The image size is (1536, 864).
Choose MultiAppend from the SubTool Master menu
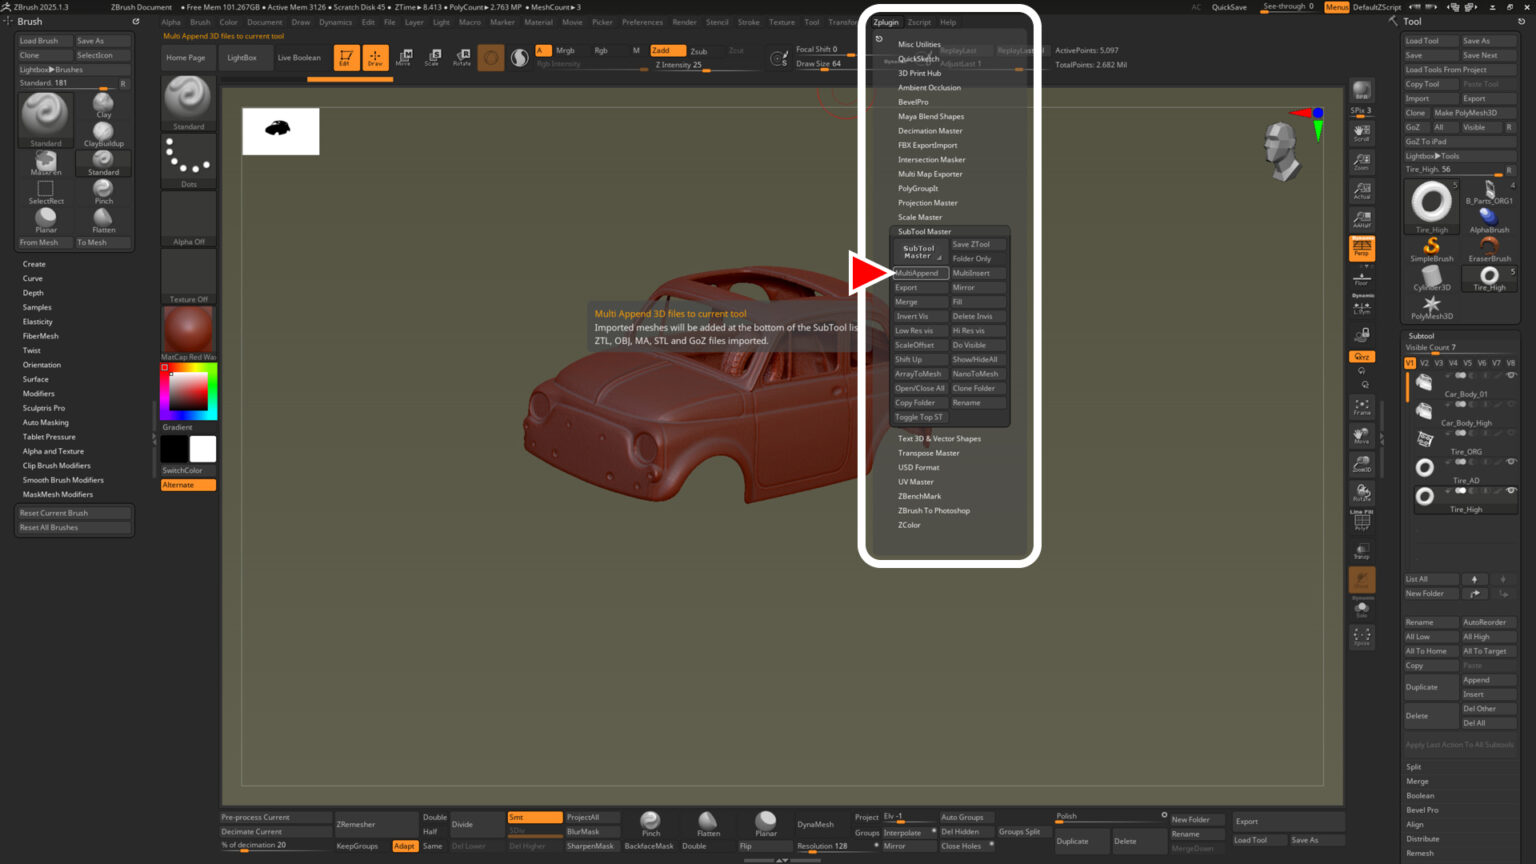[918, 272]
